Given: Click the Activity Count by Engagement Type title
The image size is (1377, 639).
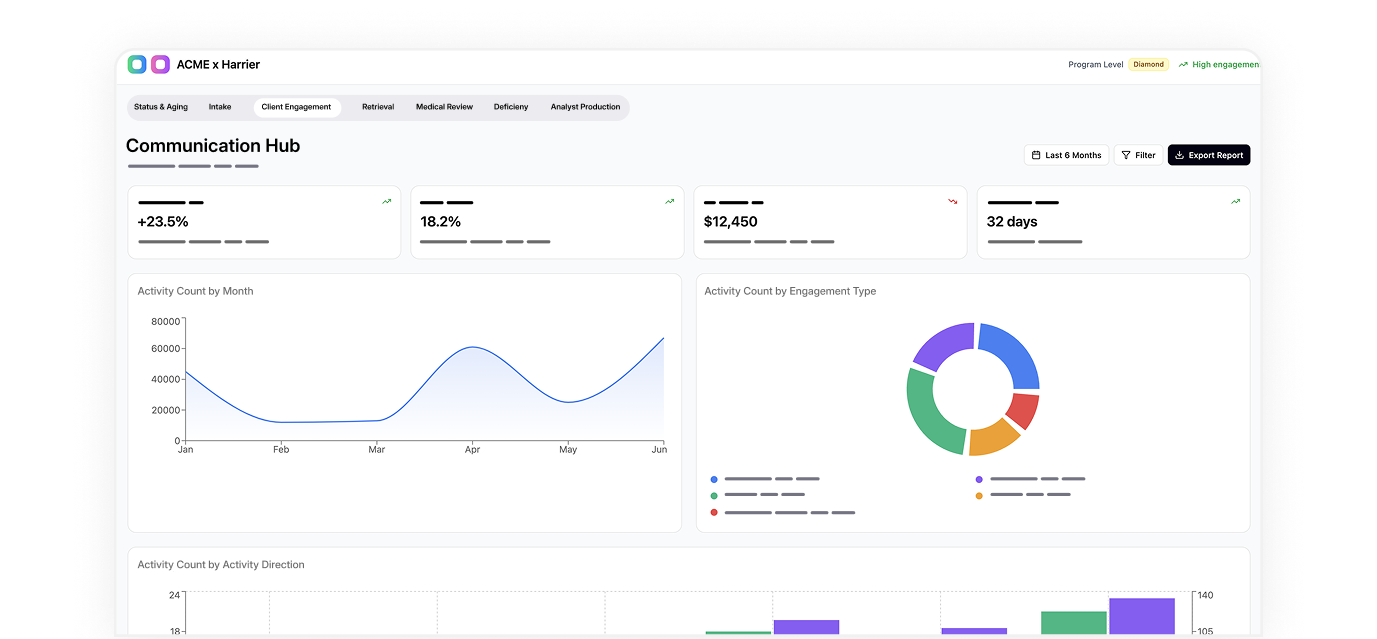Looking at the screenshot, I should 790,291.
